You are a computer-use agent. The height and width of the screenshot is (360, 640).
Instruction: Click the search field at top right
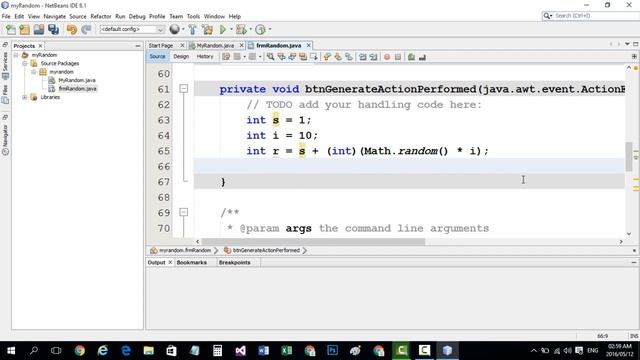pos(590,16)
